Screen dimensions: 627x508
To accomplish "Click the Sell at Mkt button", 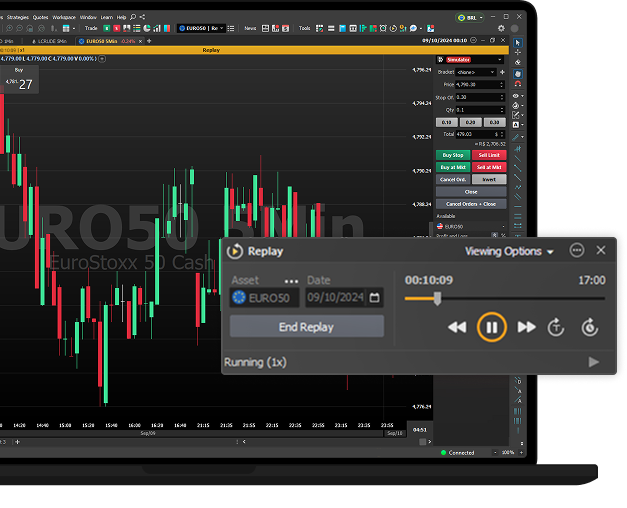I will point(489,167).
